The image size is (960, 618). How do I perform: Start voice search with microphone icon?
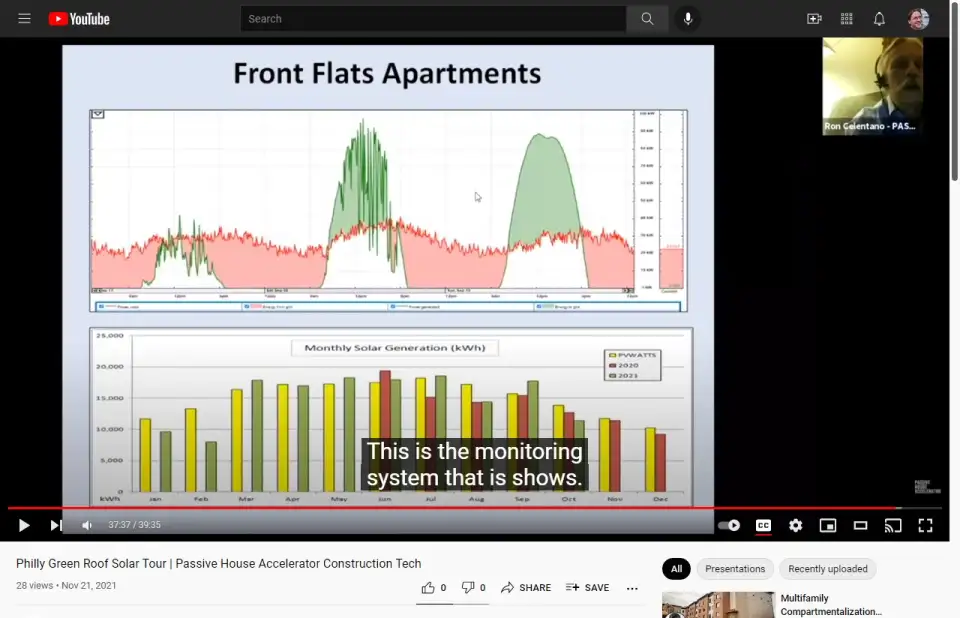tap(688, 19)
